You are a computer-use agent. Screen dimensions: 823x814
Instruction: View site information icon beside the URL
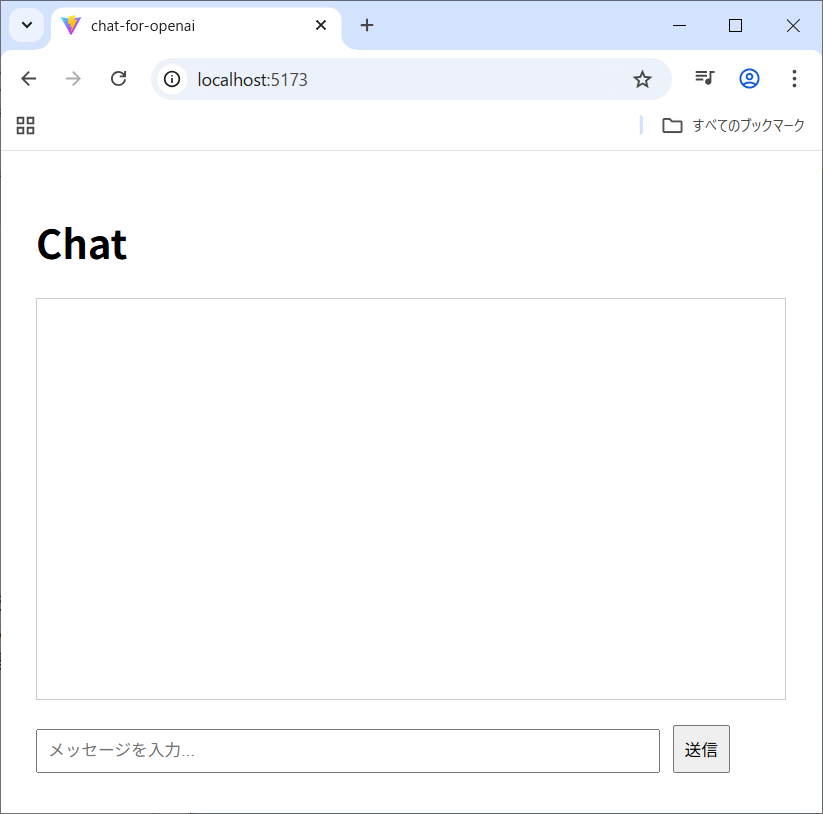172,79
